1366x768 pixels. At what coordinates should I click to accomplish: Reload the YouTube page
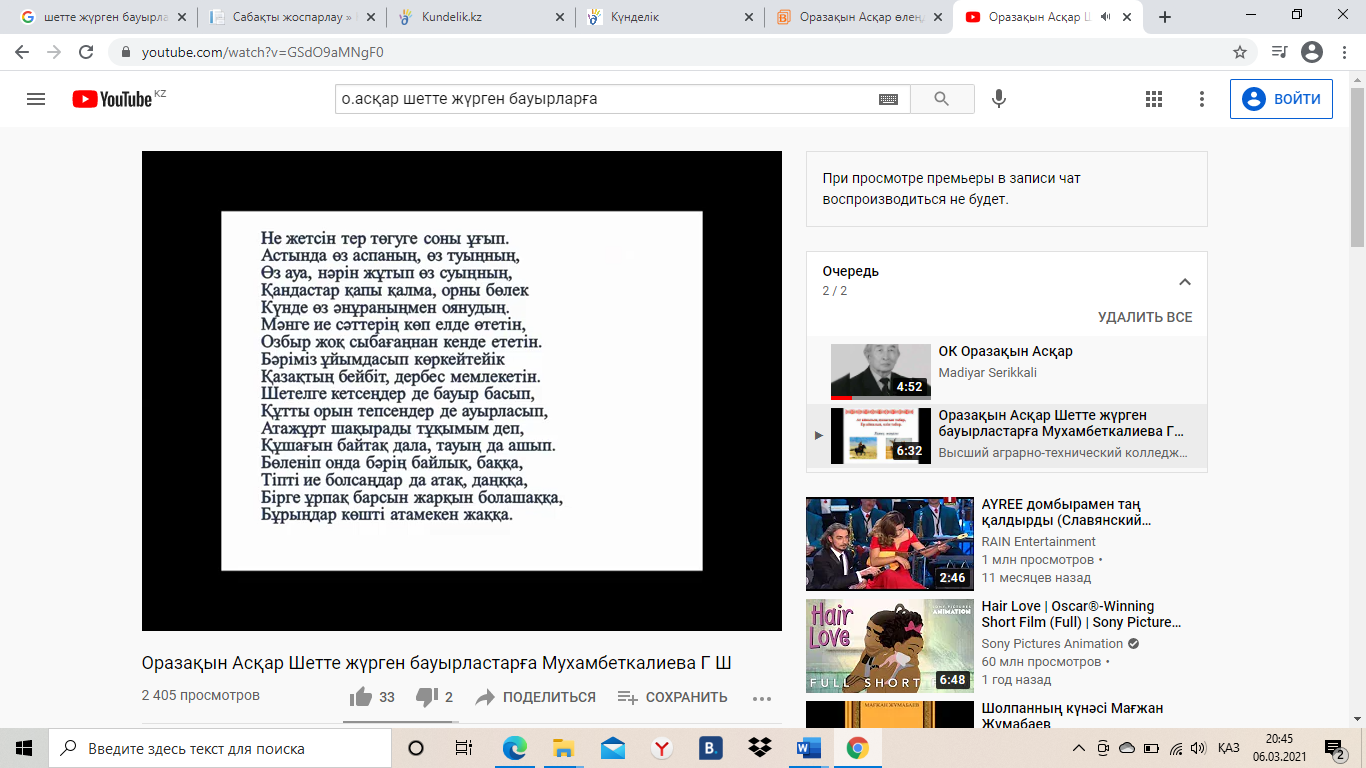[x=86, y=52]
